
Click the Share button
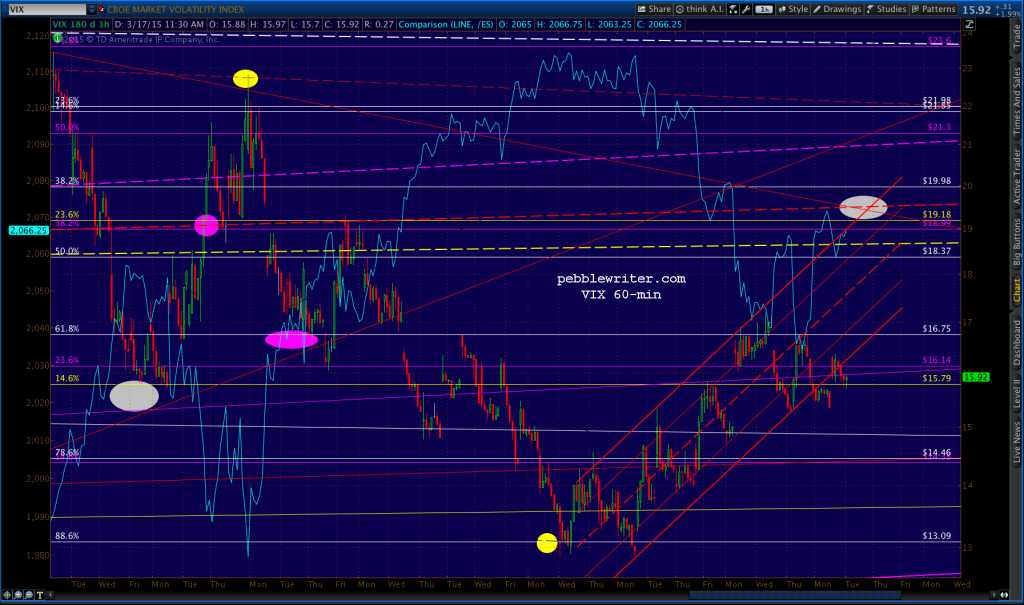pyautogui.click(x=654, y=9)
